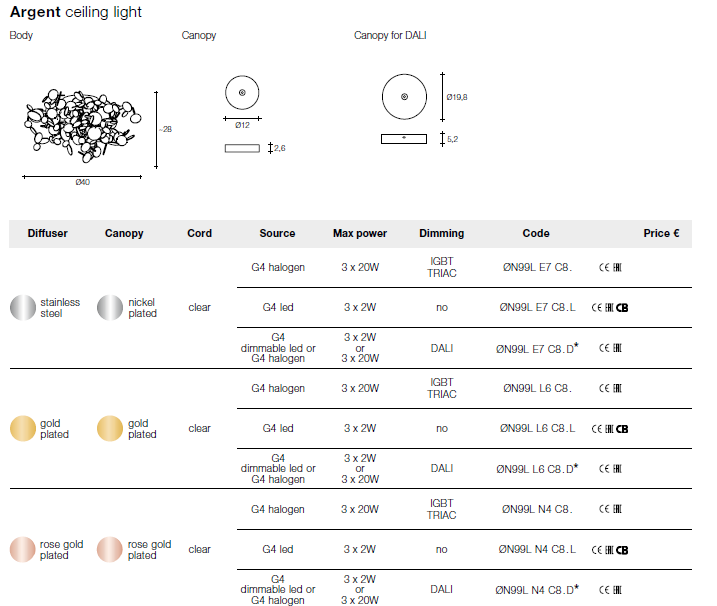
Task: Click the CE mark in ØN99L E7 C8.D row
Action: (x=604, y=348)
